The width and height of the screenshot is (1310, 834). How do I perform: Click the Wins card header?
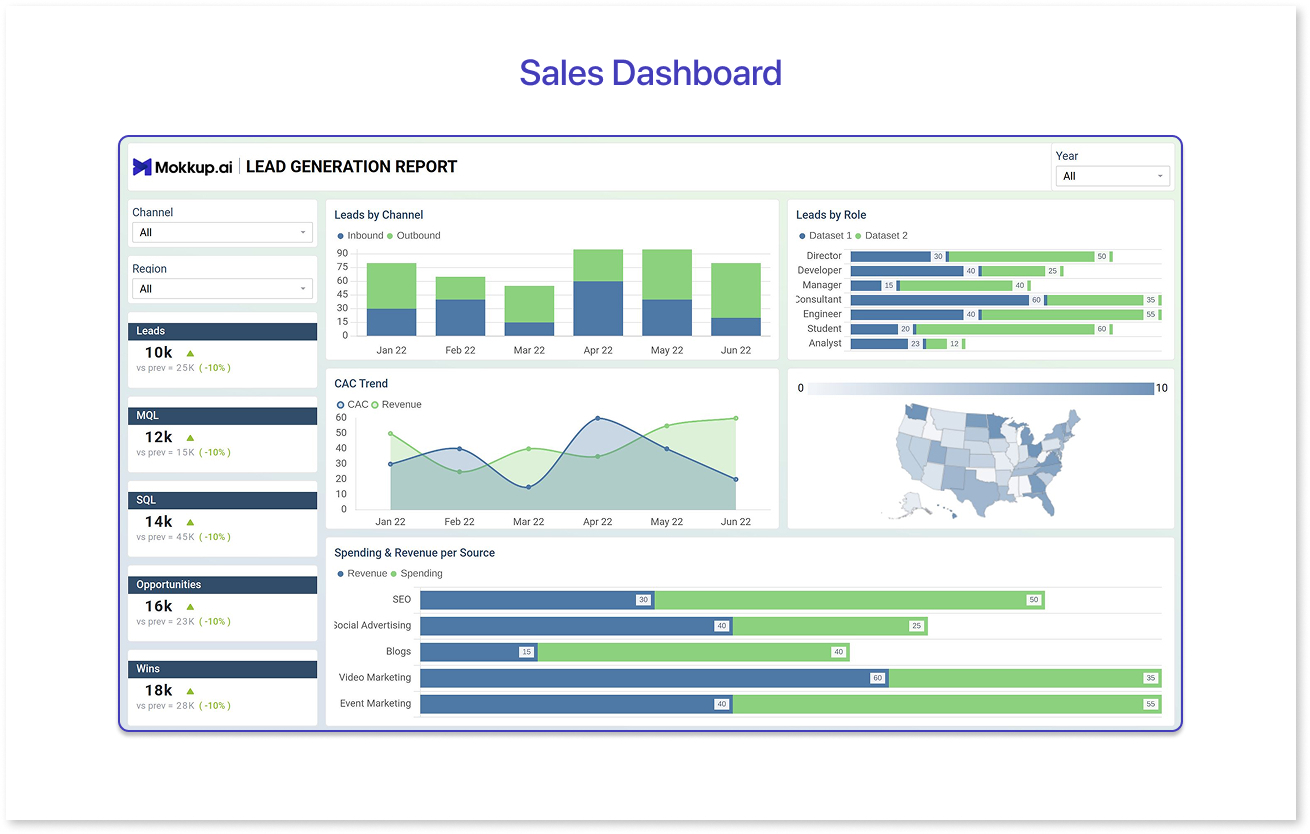tap(222, 669)
